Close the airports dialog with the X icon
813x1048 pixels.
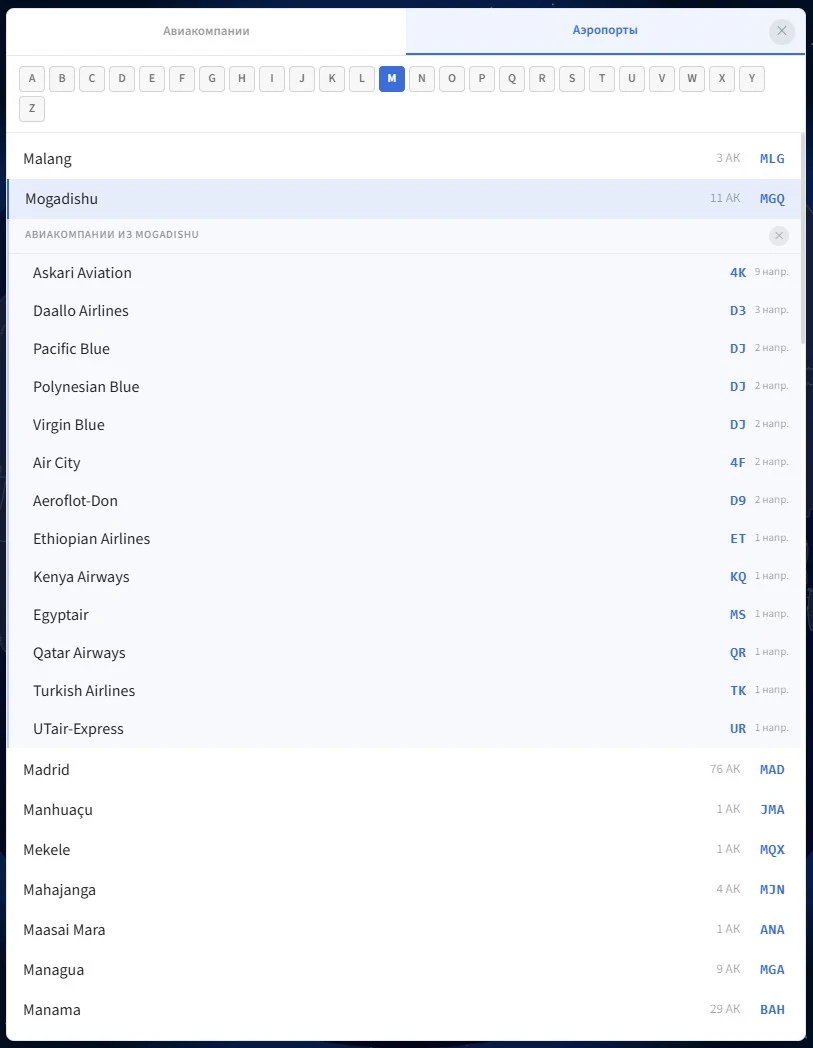[782, 31]
